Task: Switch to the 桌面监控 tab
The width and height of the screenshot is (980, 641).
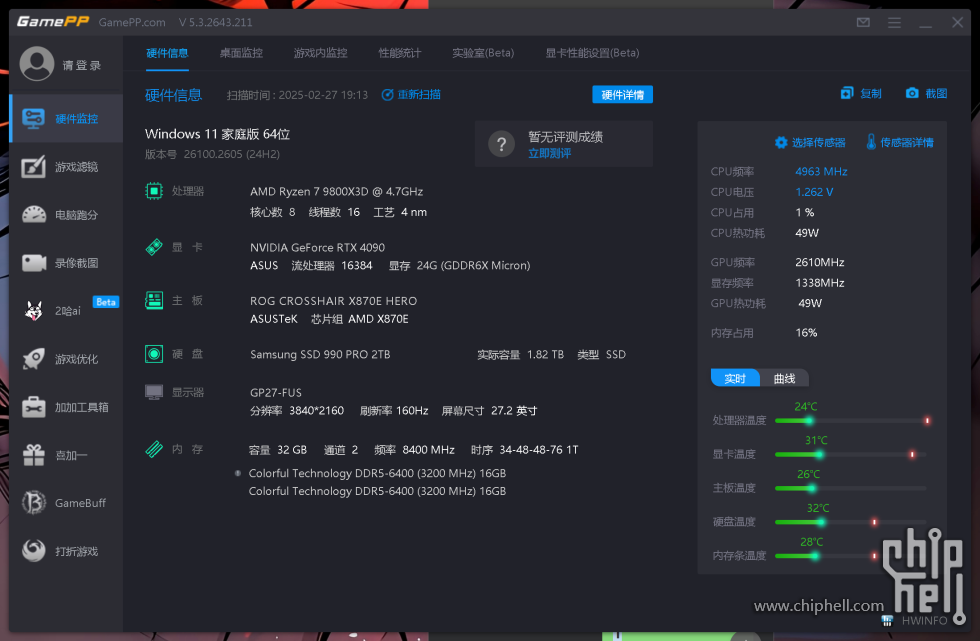Action: [241, 53]
